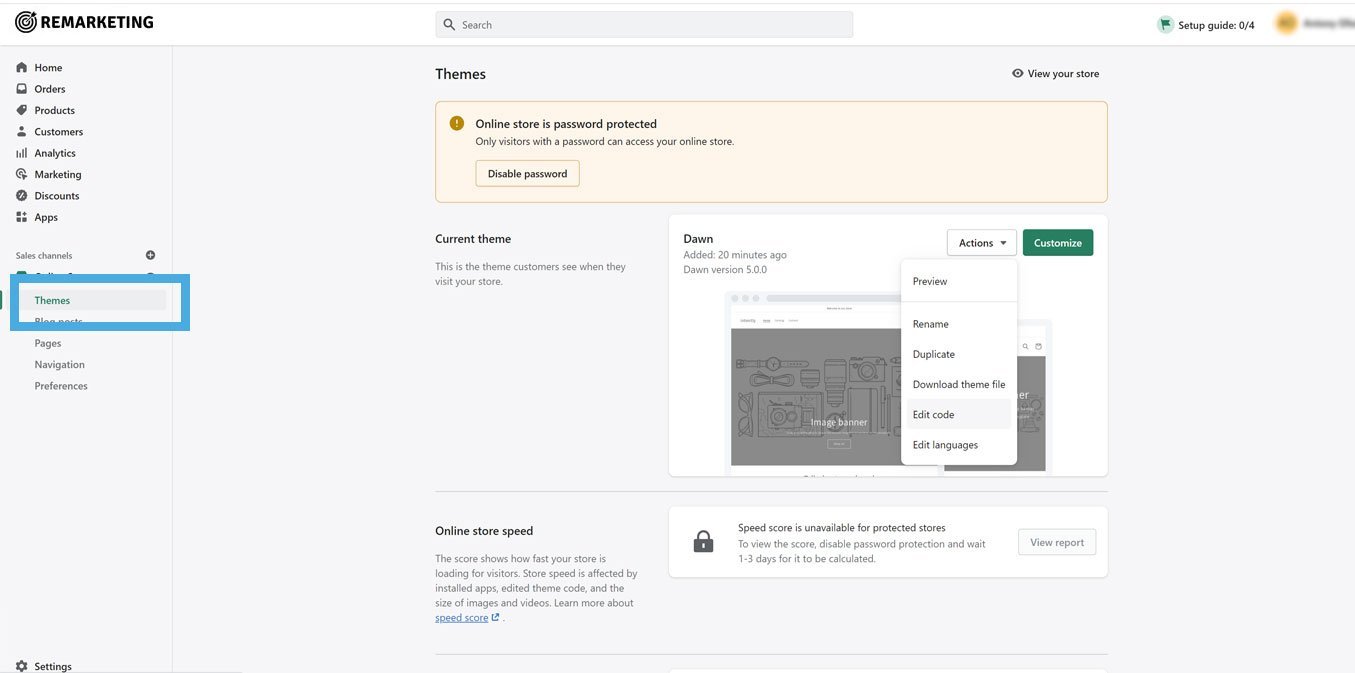Click the Discounts badge icon
1355x673 pixels.
pos(22,196)
